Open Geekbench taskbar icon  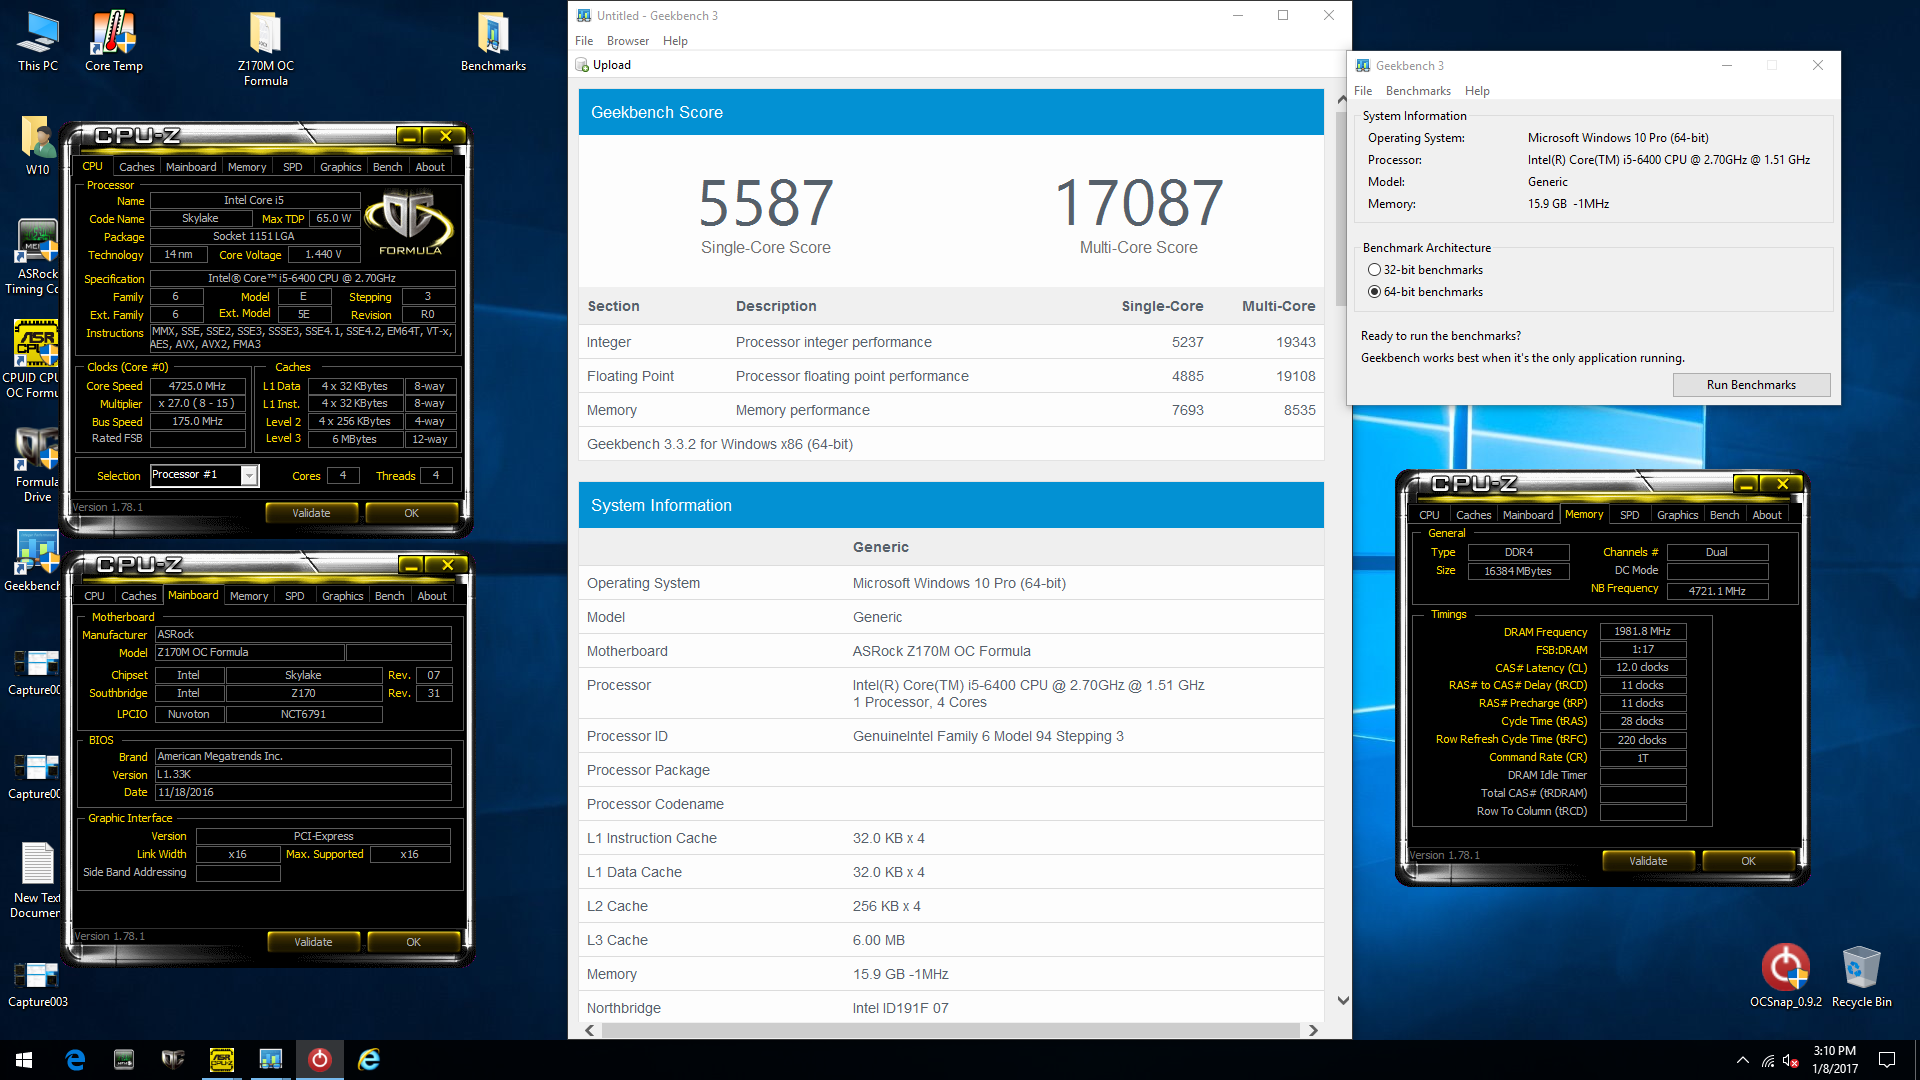click(x=270, y=1060)
